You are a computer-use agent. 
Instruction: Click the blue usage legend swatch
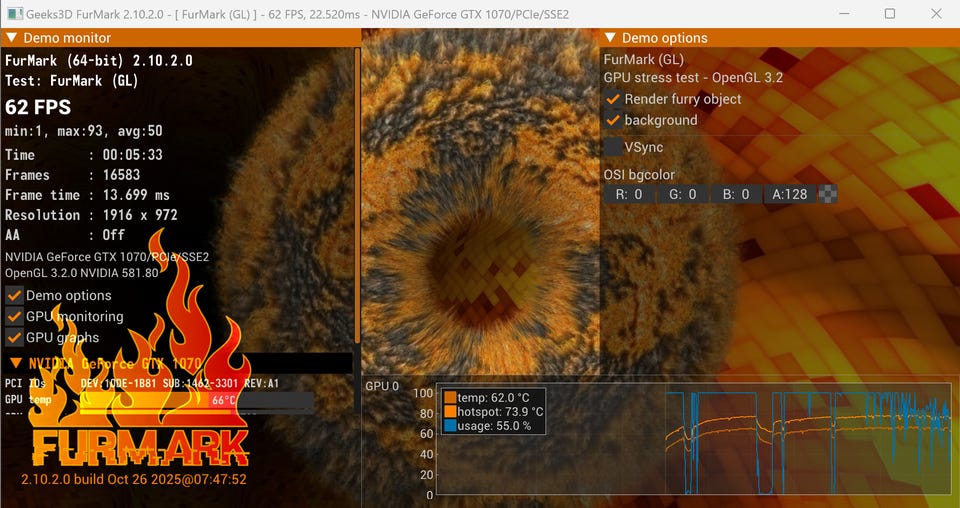(451, 426)
